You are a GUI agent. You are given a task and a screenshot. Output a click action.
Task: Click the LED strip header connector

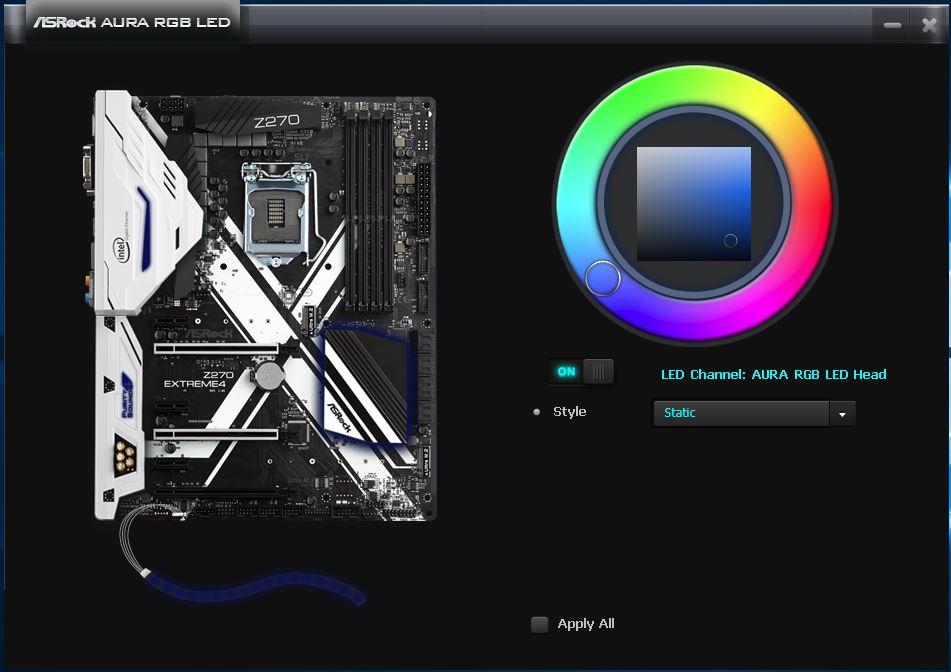146,573
